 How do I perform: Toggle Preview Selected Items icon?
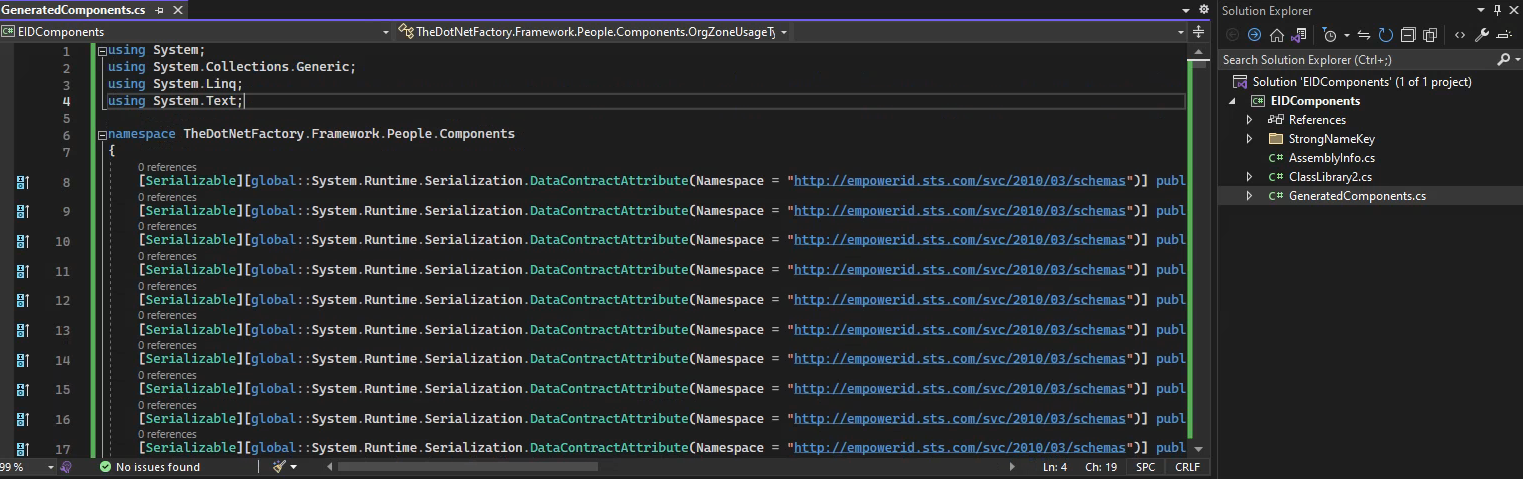point(1505,34)
